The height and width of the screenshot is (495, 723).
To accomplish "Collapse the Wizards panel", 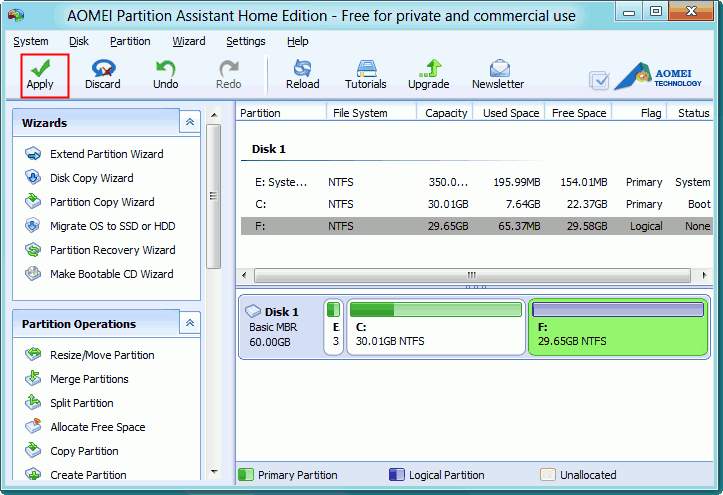I will click(190, 122).
